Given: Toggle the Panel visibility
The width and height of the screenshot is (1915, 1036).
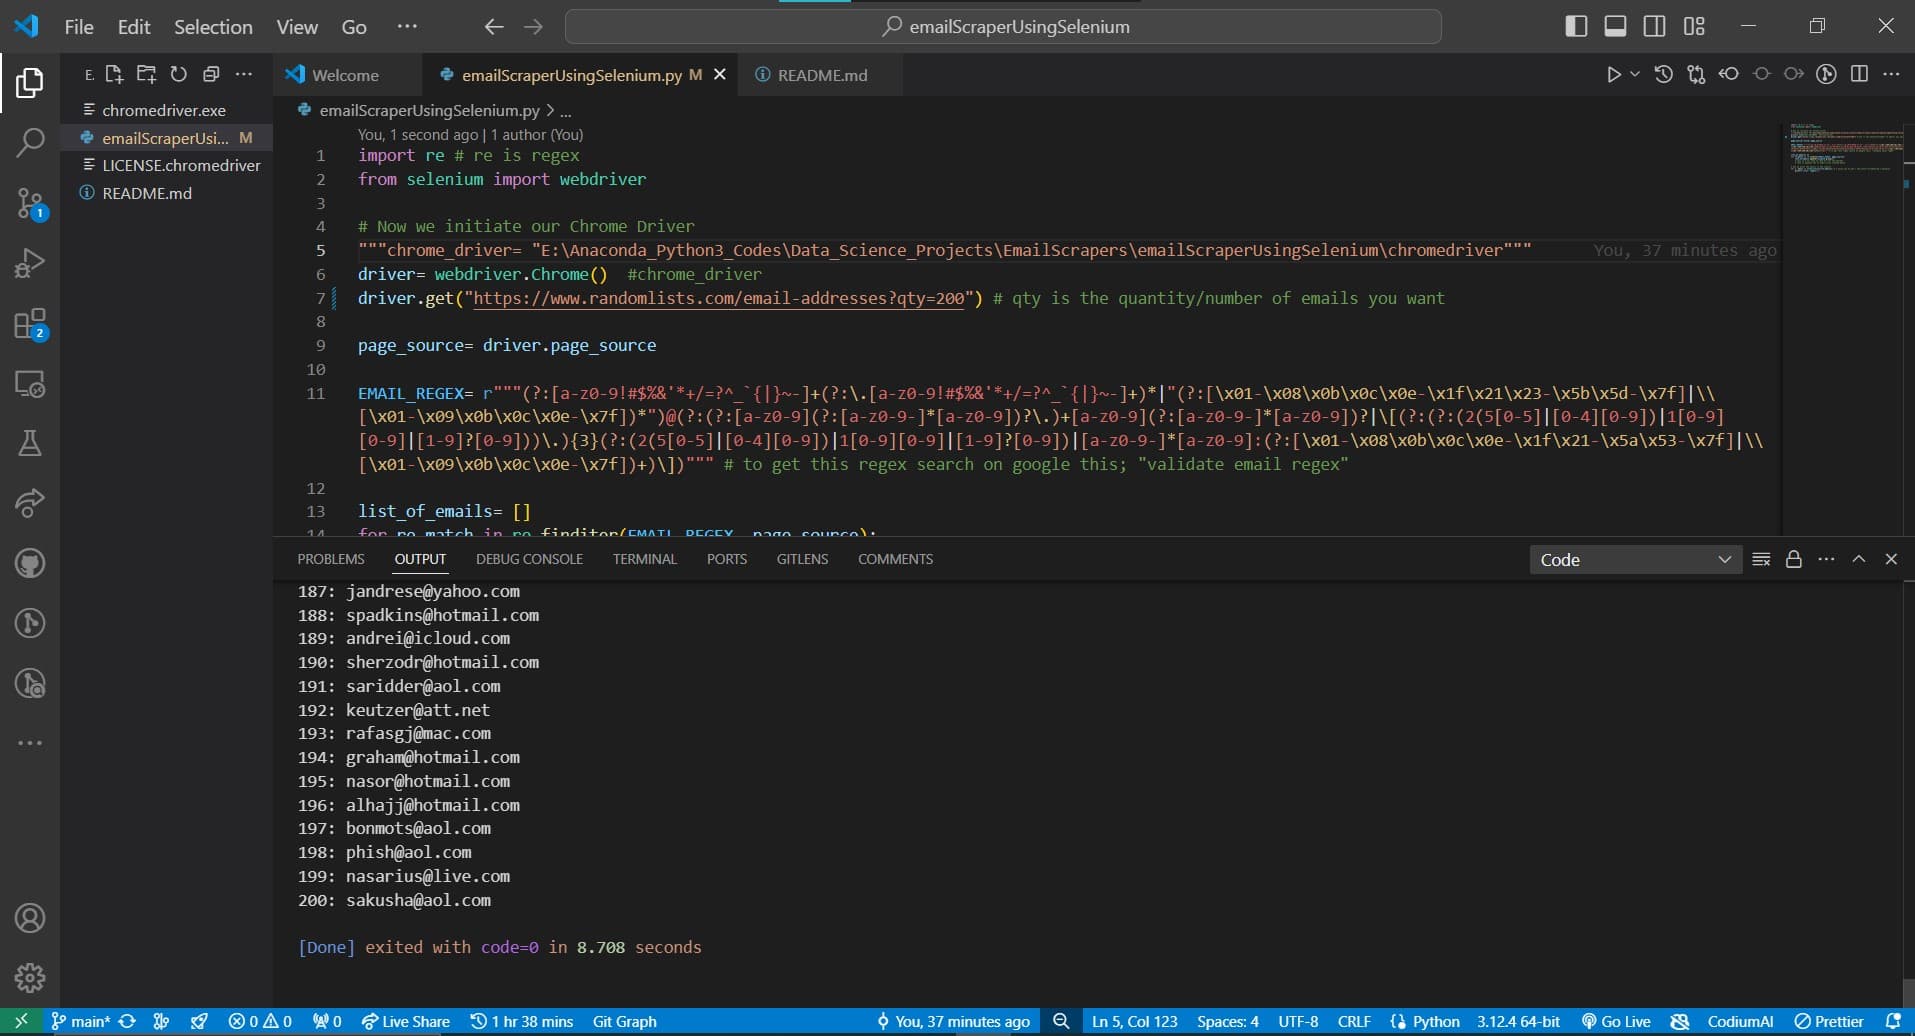Looking at the screenshot, I should click(x=1616, y=26).
